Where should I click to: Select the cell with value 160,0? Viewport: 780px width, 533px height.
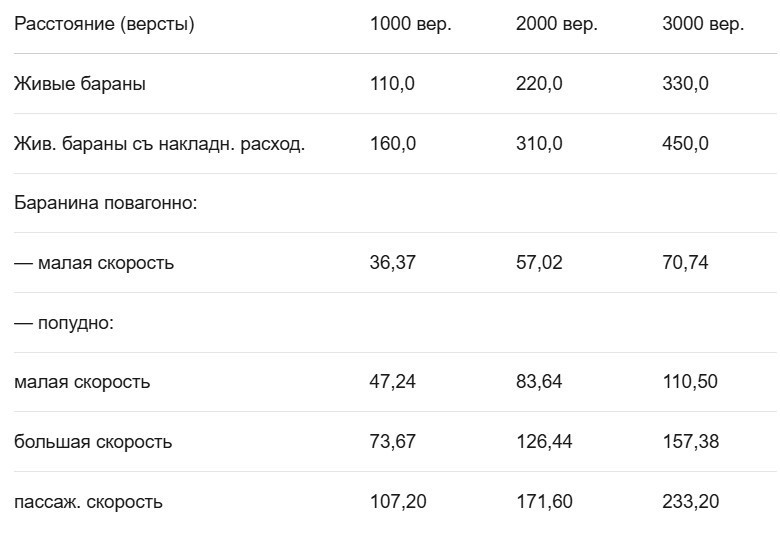tap(393, 144)
